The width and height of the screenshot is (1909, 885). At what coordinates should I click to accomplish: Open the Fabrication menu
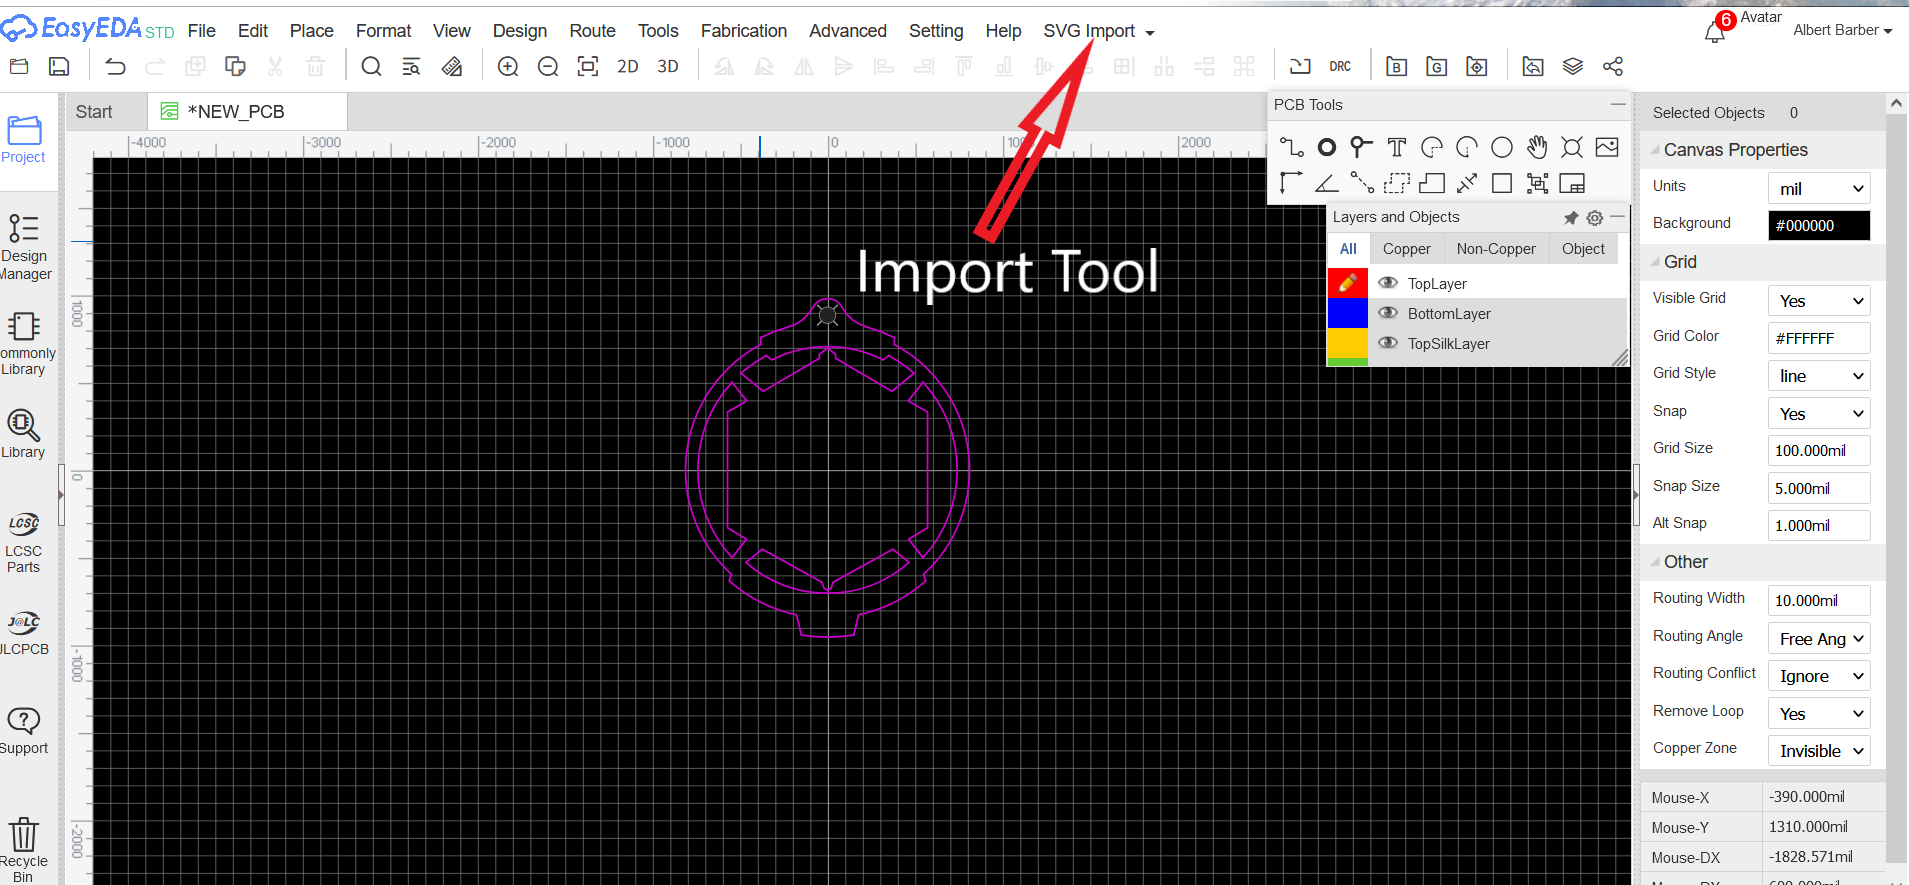[744, 31]
